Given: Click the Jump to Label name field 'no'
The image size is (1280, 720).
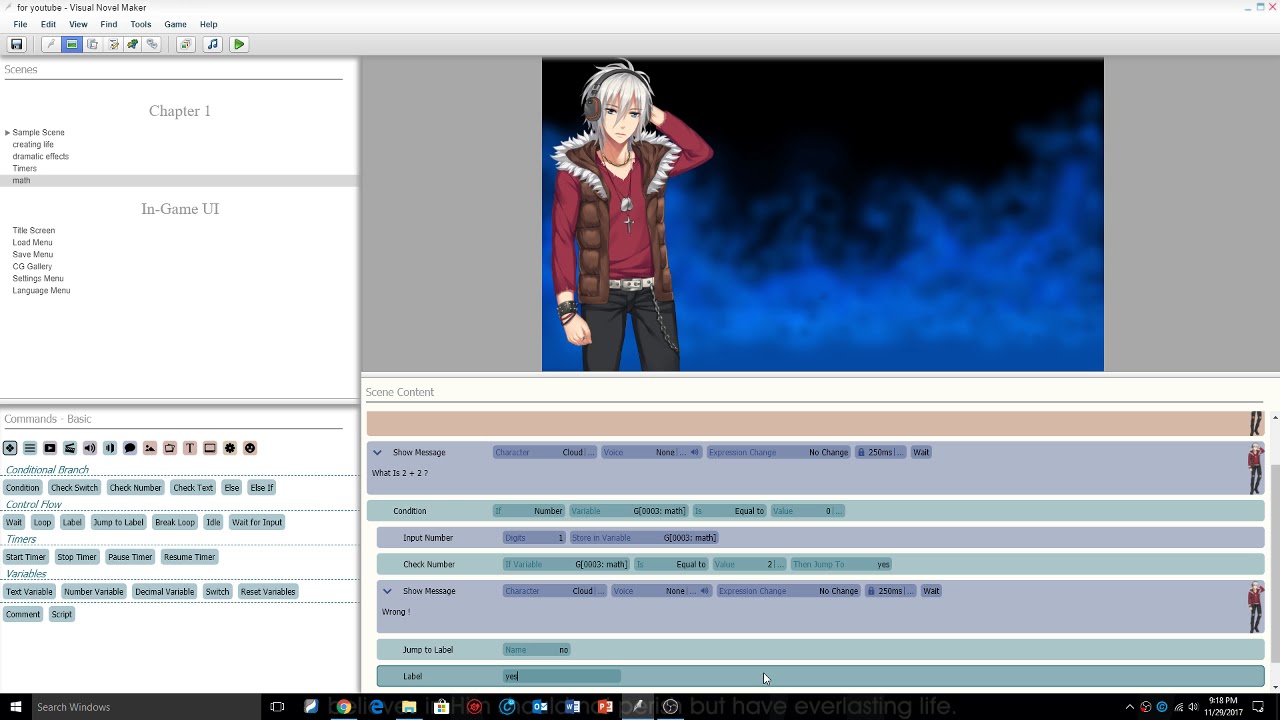Looking at the screenshot, I should pos(536,650).
